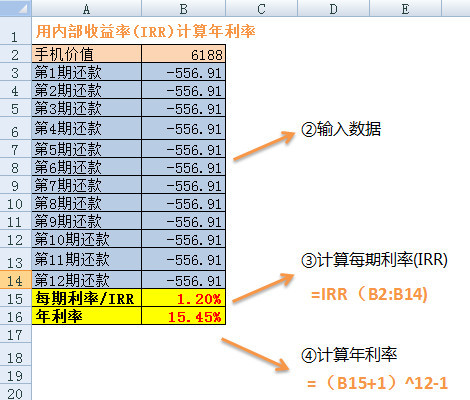Select column D header

pyautogui.click(x=333, y=8)
